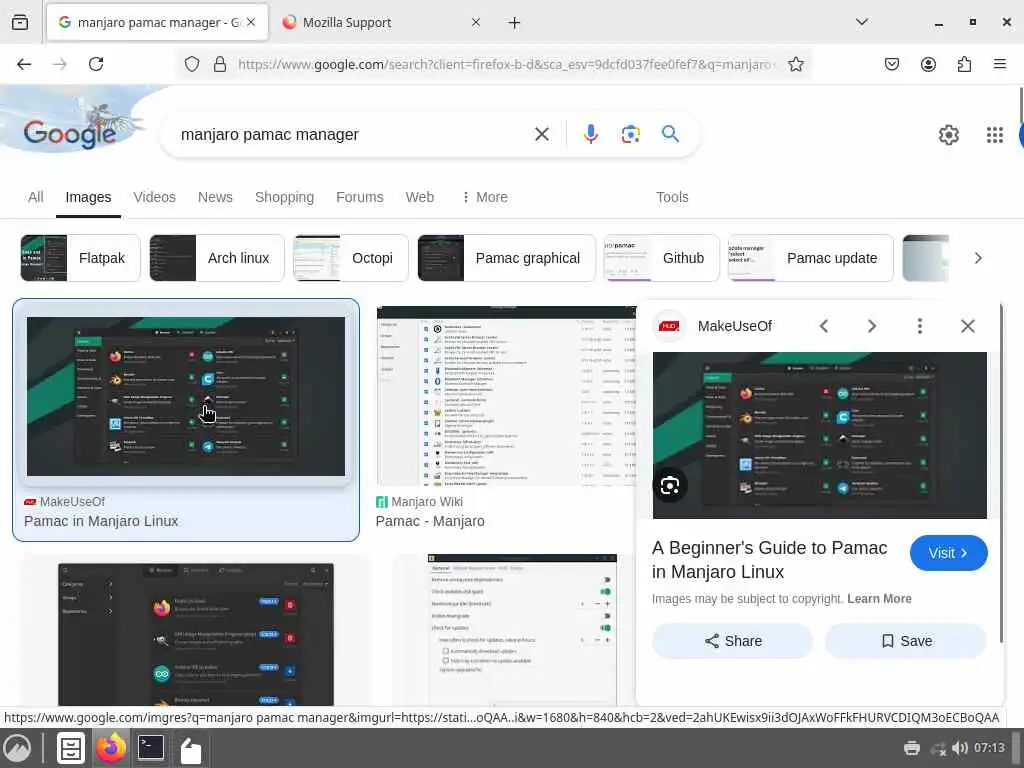Reload the current page
The height and width of the screenshot is (768, 1024).
(96, 64)
